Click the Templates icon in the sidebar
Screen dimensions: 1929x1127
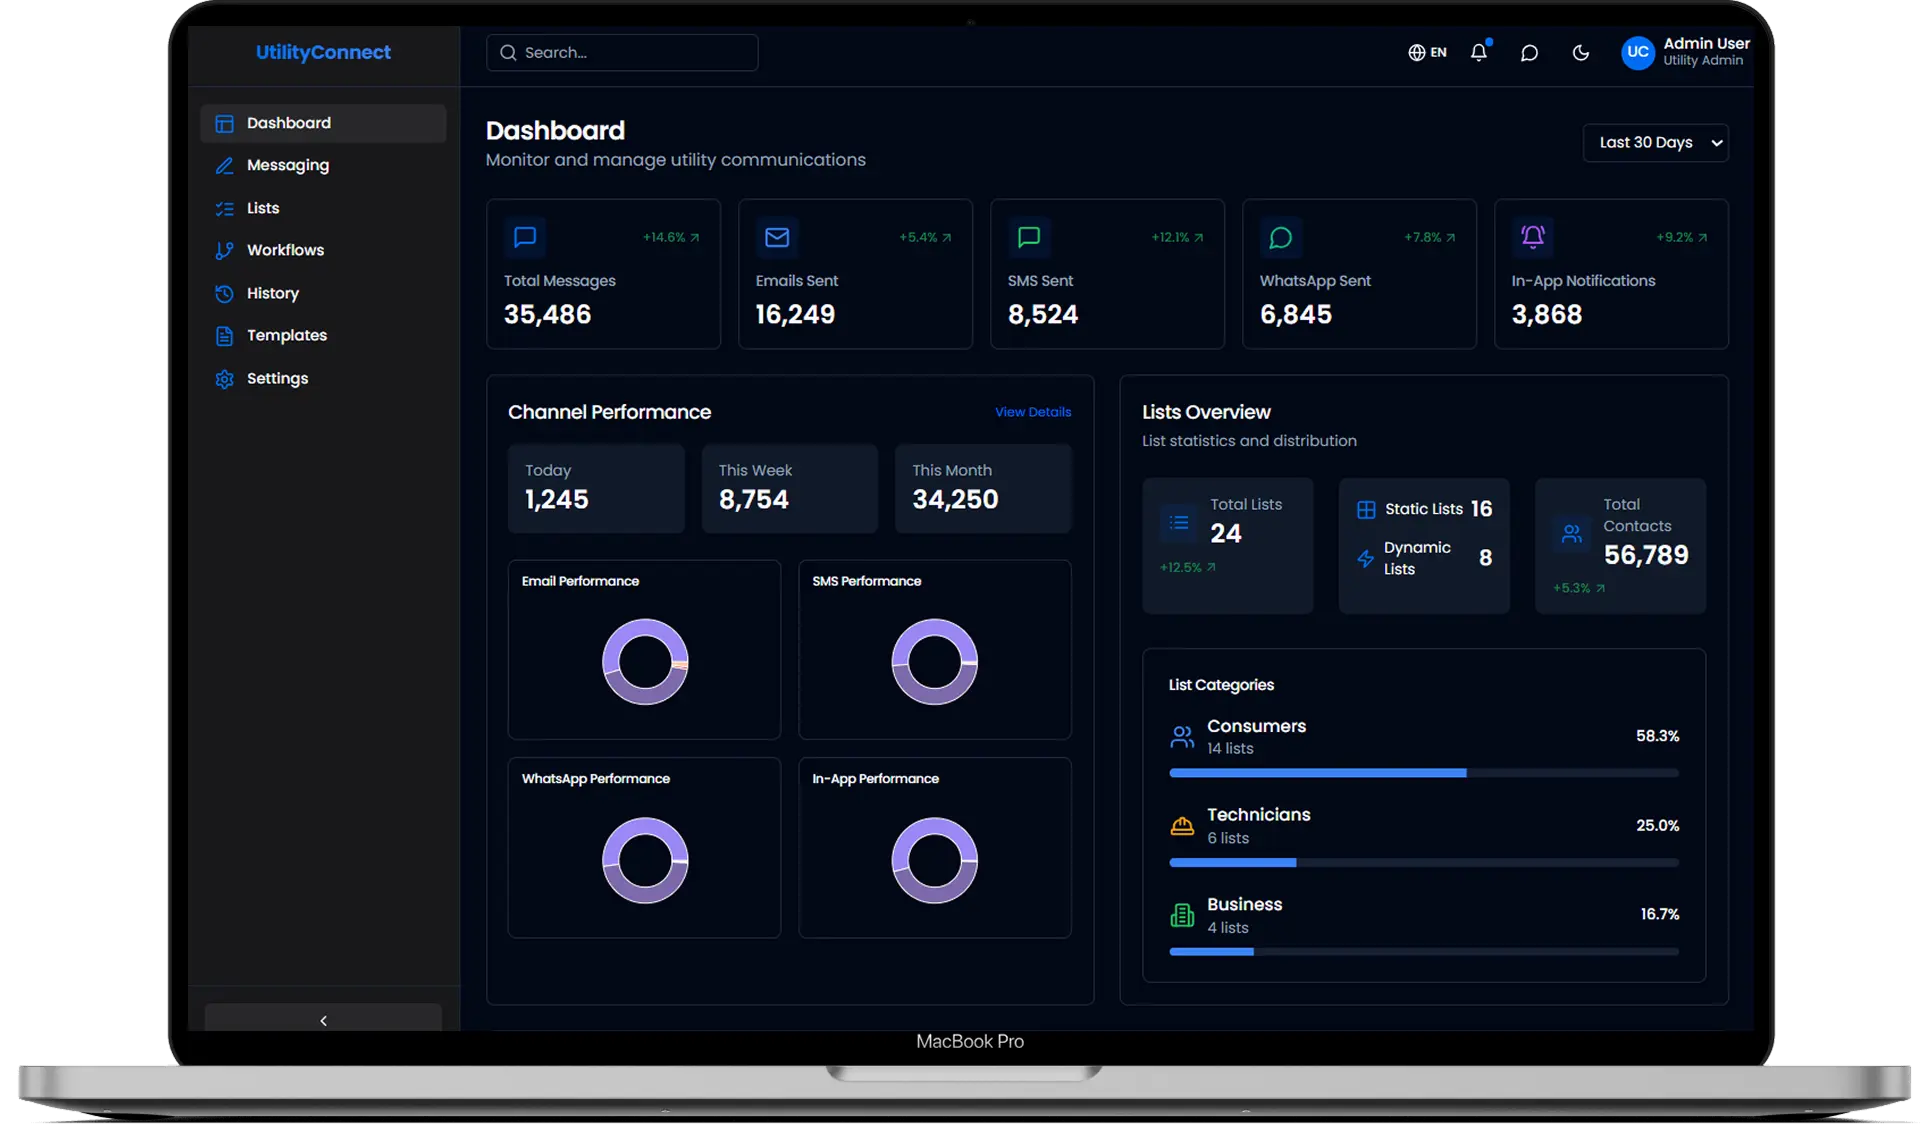tap(224, 336)
